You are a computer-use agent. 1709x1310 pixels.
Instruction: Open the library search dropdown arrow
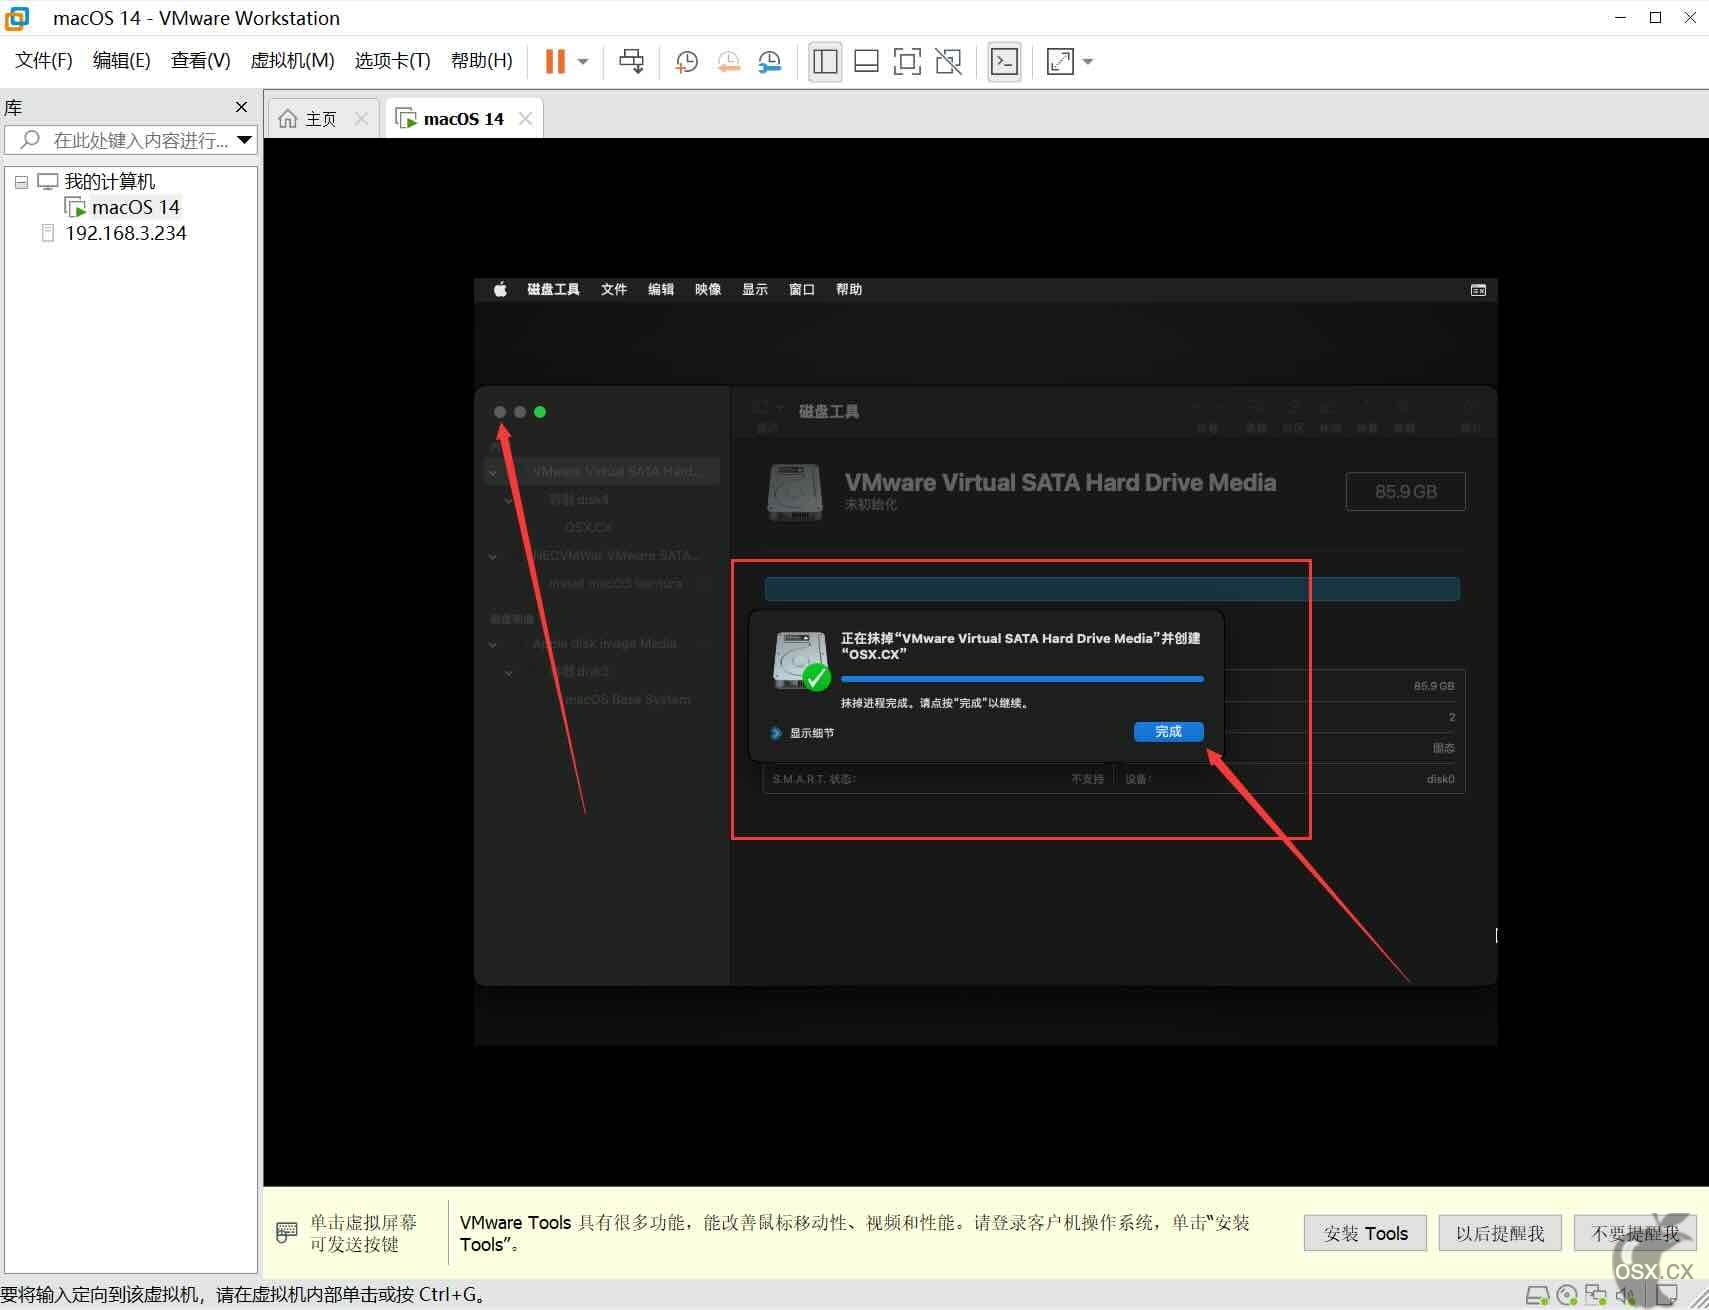pos(244,140)
